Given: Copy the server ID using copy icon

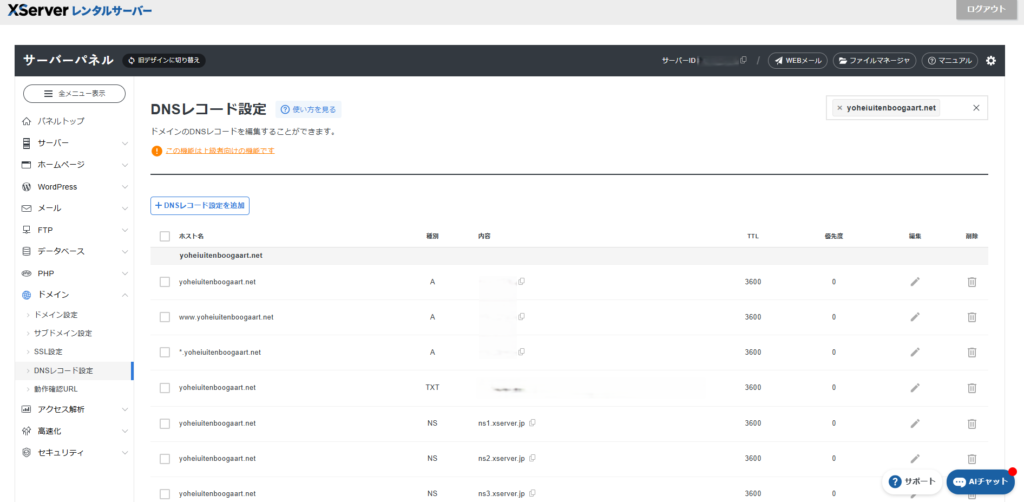Looking at the screenshot, I should coord(743,61).
